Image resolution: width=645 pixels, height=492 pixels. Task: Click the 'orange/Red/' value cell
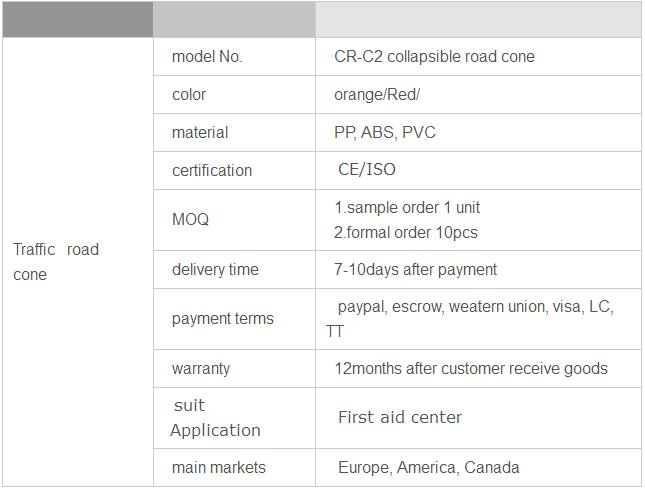pos(478,95)
